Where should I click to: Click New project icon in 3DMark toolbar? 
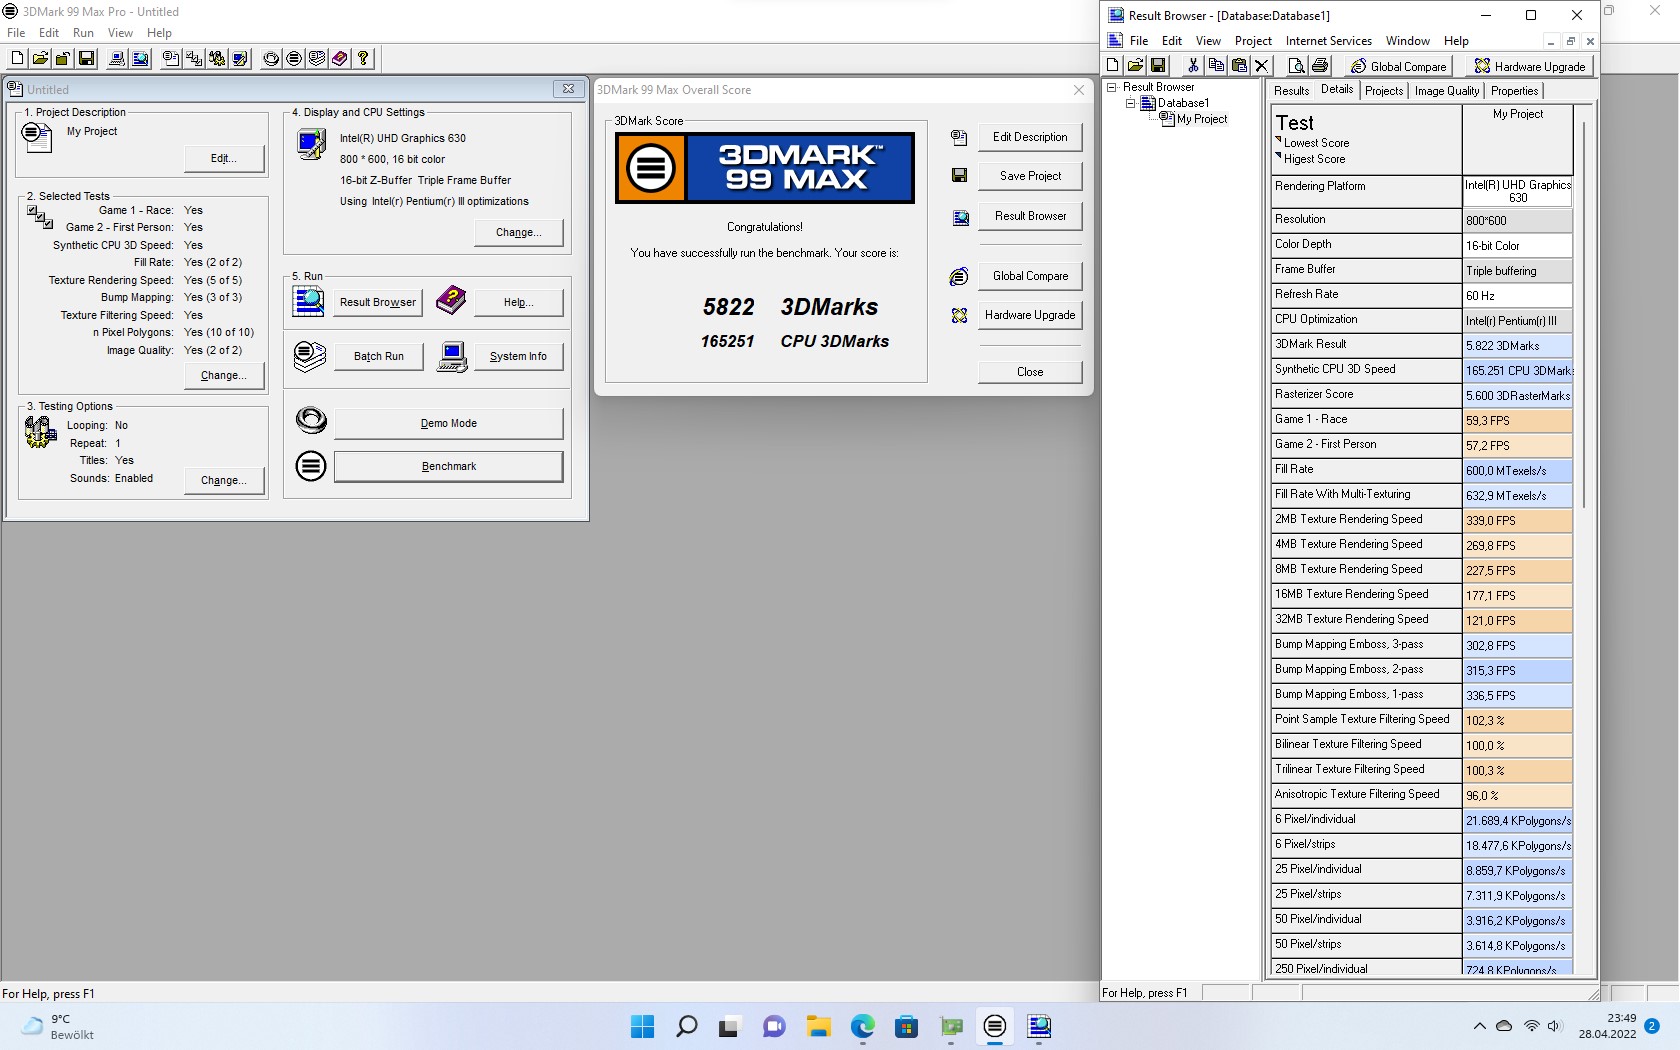[17, 59]
